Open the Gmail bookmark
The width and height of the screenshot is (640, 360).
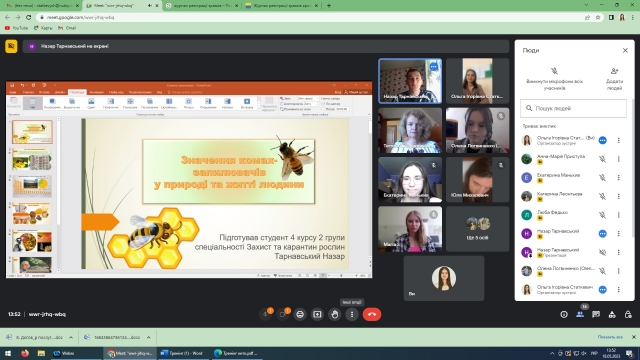point(67,28)
